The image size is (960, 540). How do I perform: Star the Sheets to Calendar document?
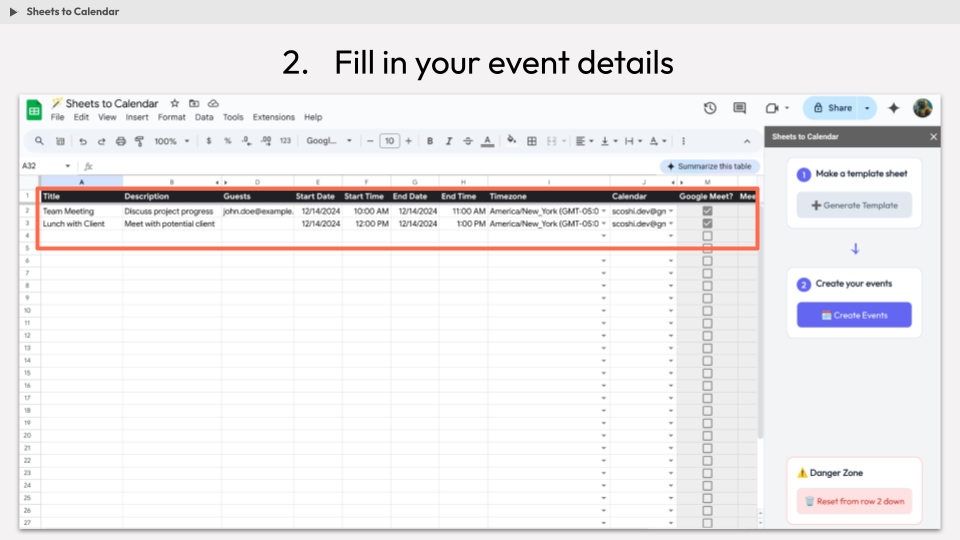pos(174,103)
